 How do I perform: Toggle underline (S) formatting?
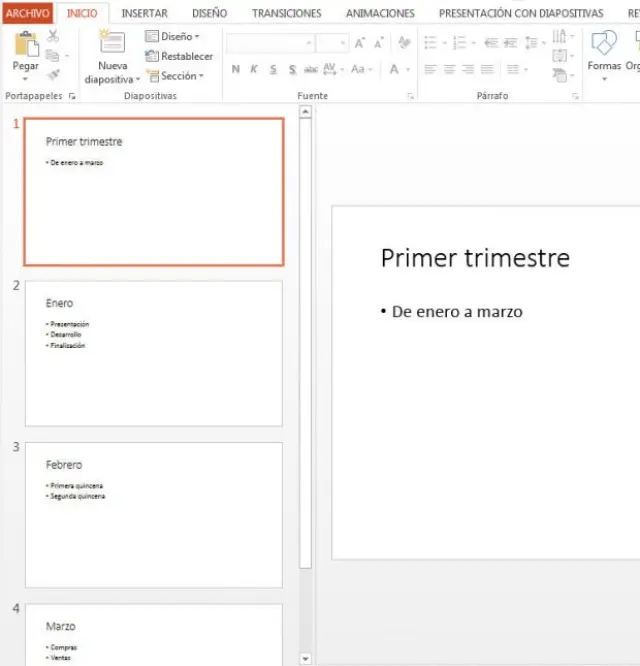(x=273, y=69)
